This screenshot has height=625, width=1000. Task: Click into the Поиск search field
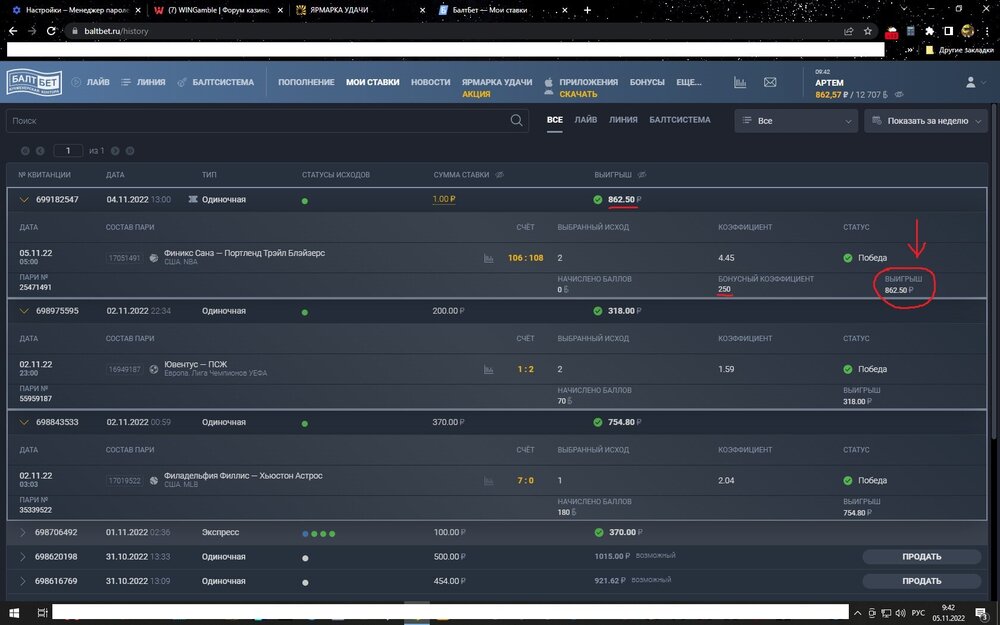pos(250,121)
